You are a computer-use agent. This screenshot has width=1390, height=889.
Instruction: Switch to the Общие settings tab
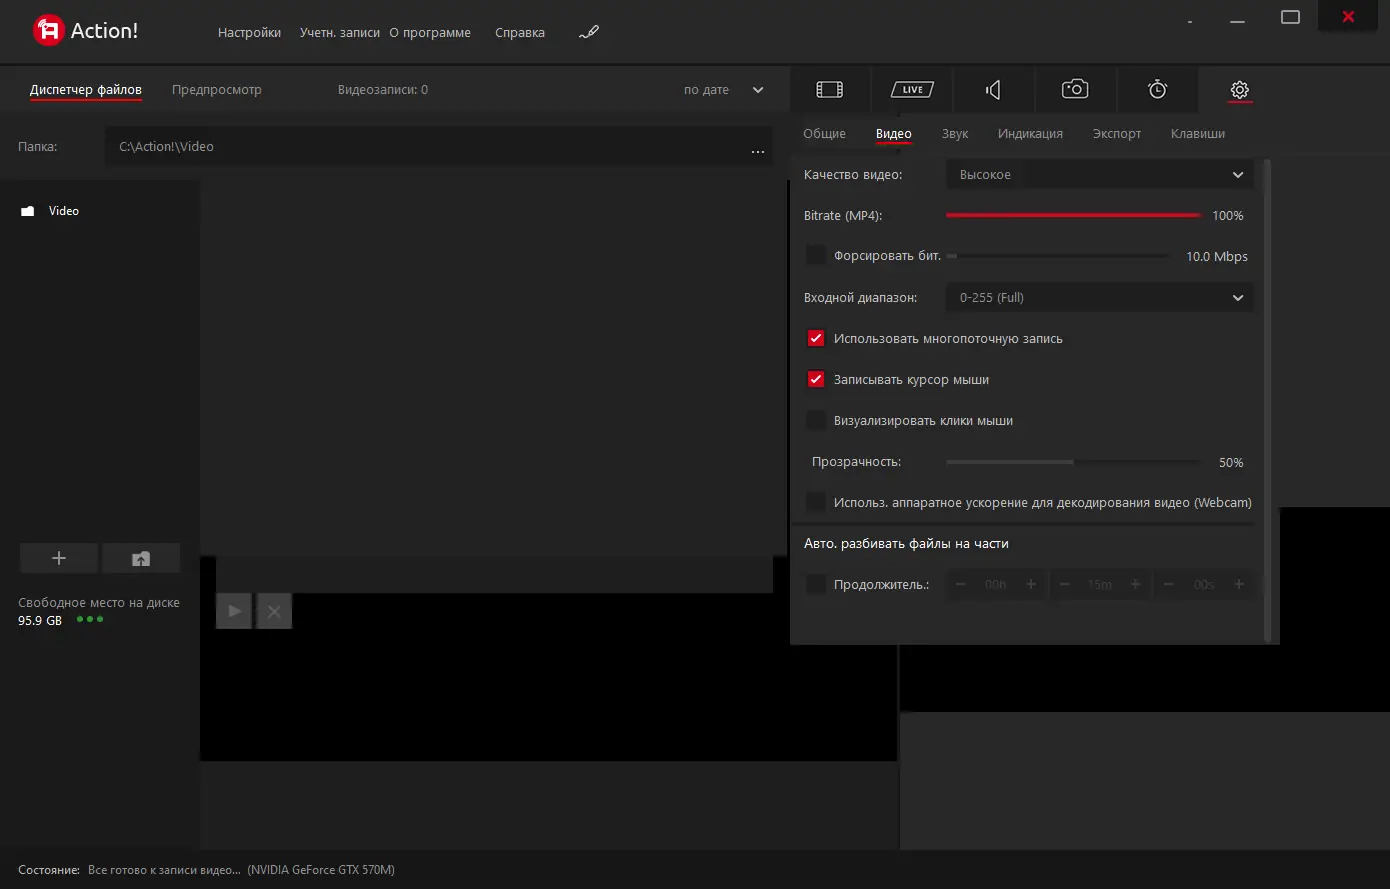click(x=824, y=134)
